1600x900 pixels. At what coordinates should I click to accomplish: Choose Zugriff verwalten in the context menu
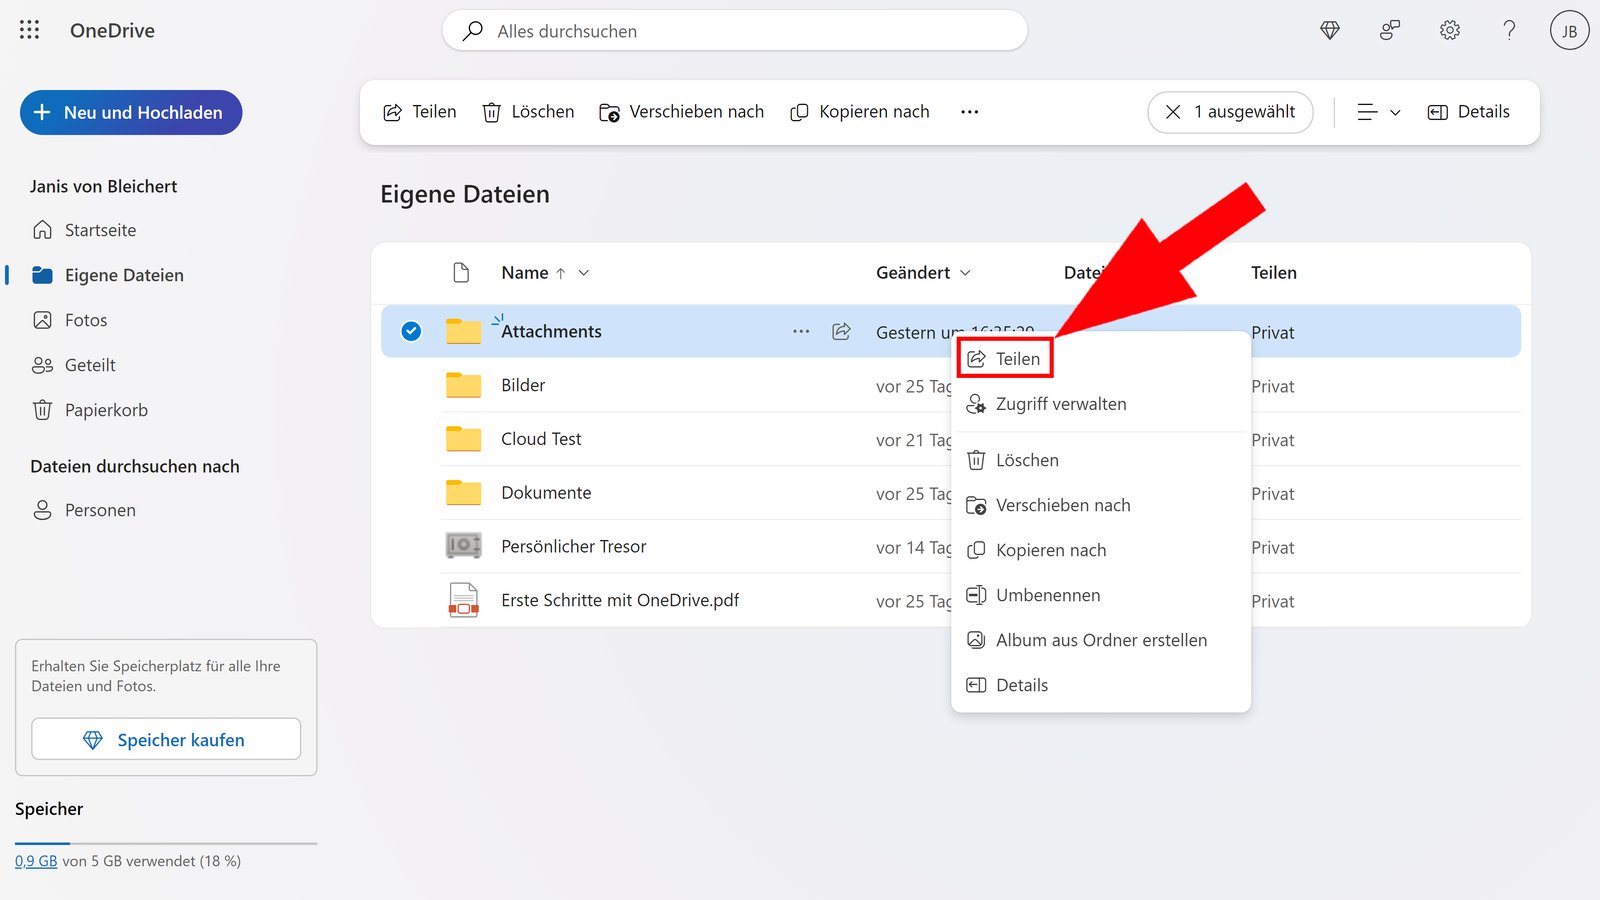click(x=1060, y=404)
